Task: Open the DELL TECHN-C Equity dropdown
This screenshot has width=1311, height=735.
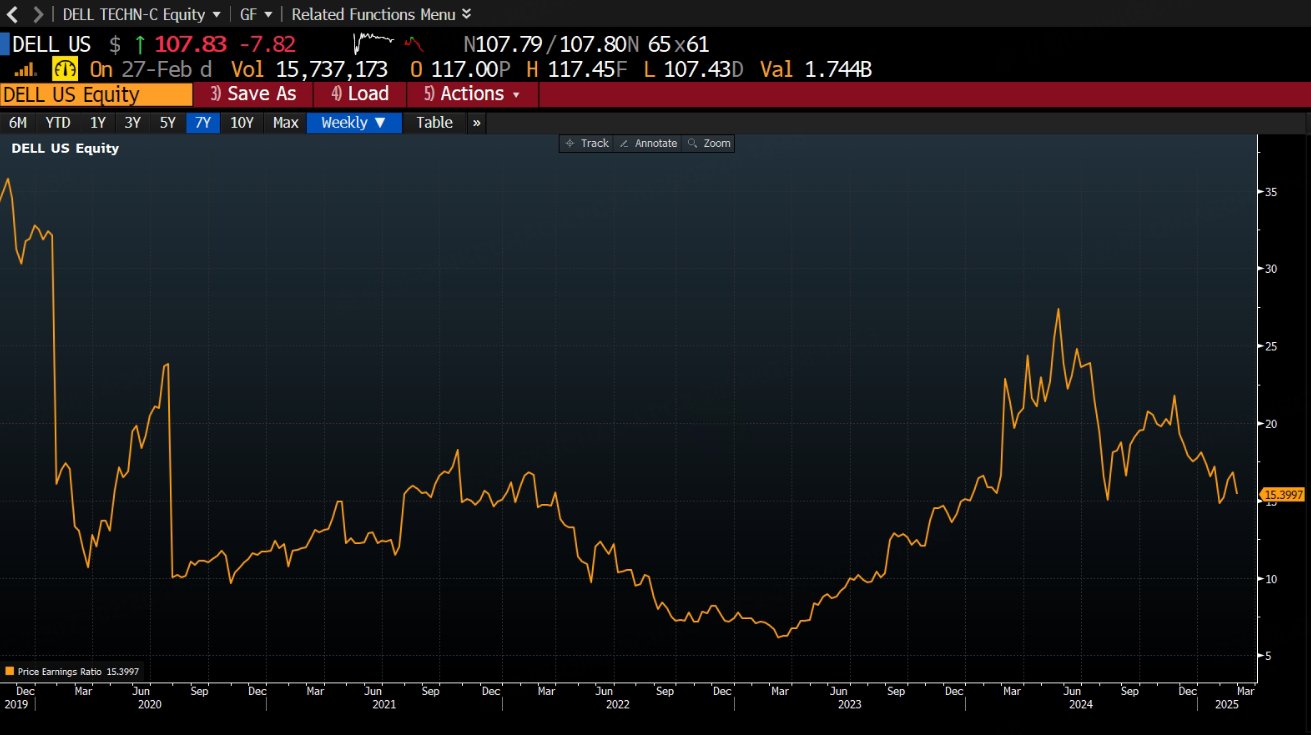Action: [x=142, y=14]
